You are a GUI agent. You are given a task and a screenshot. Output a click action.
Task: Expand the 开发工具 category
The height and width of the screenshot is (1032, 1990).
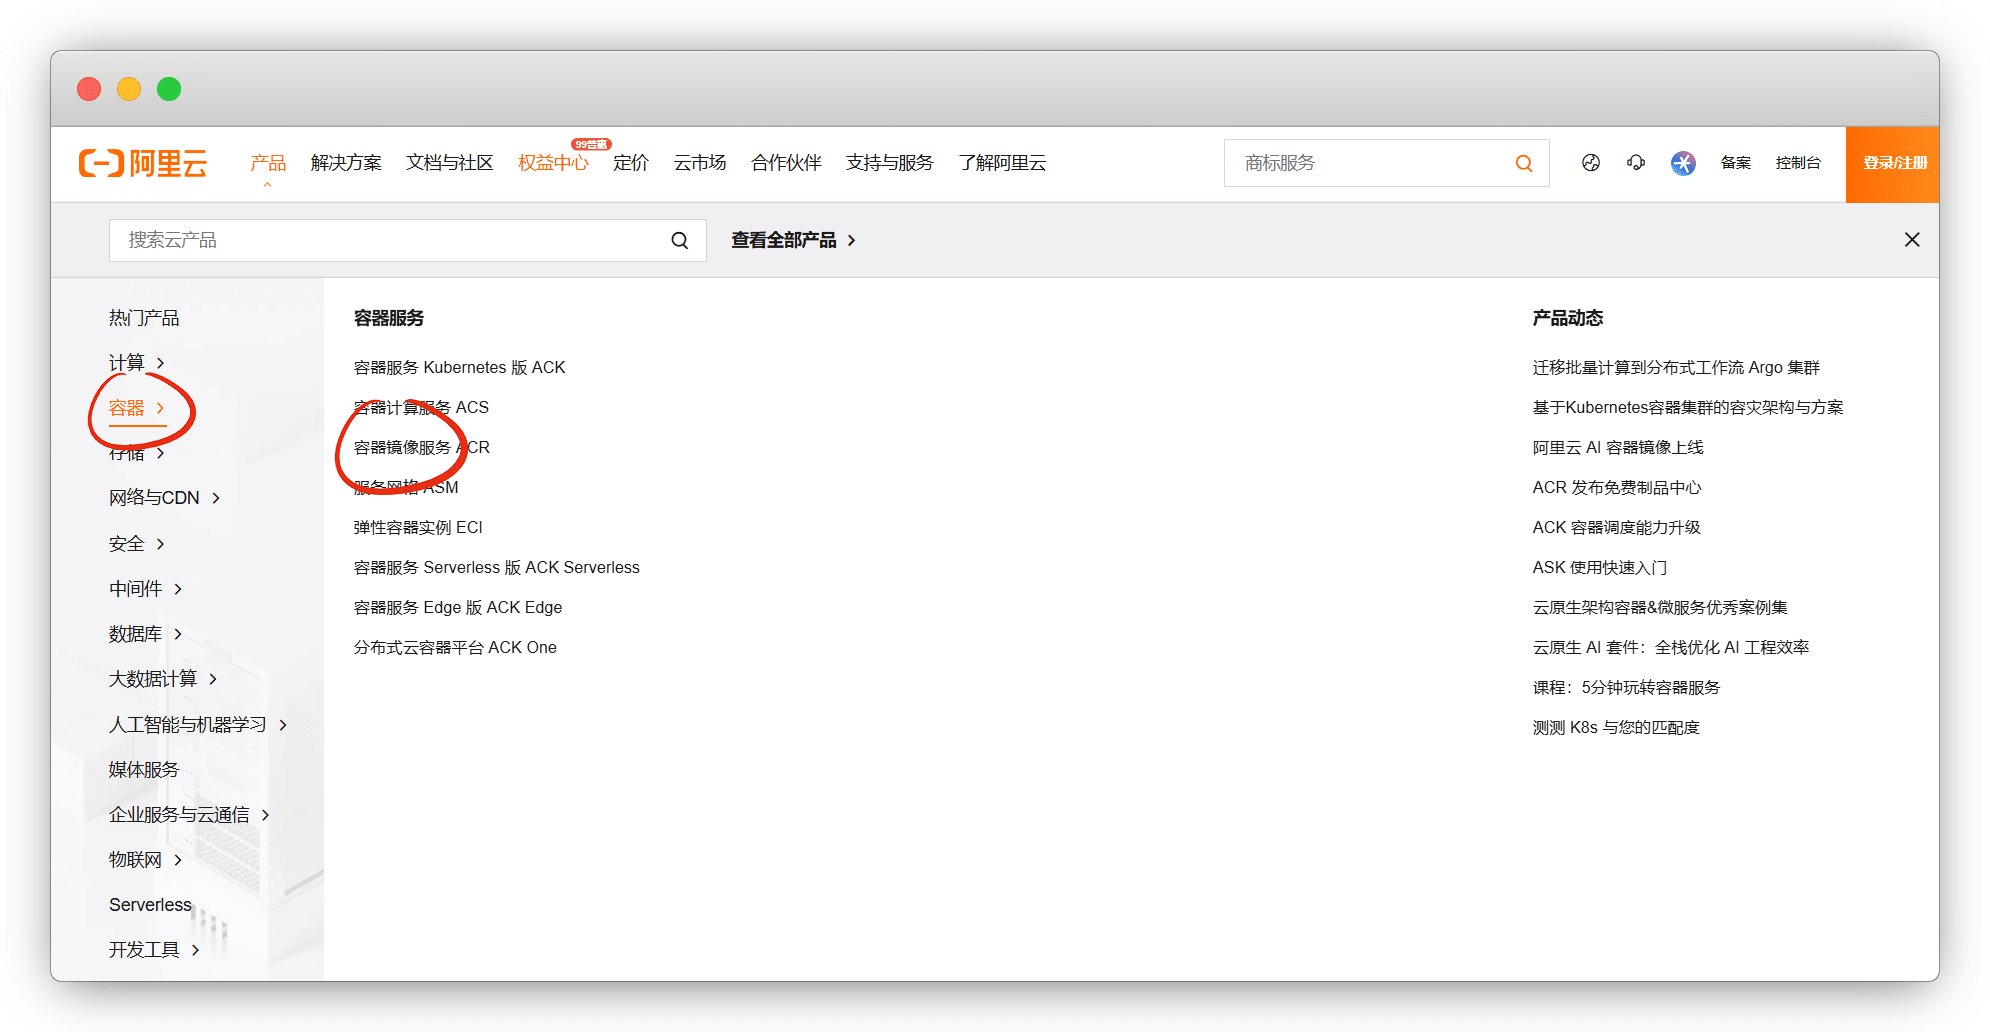(155, 950)
